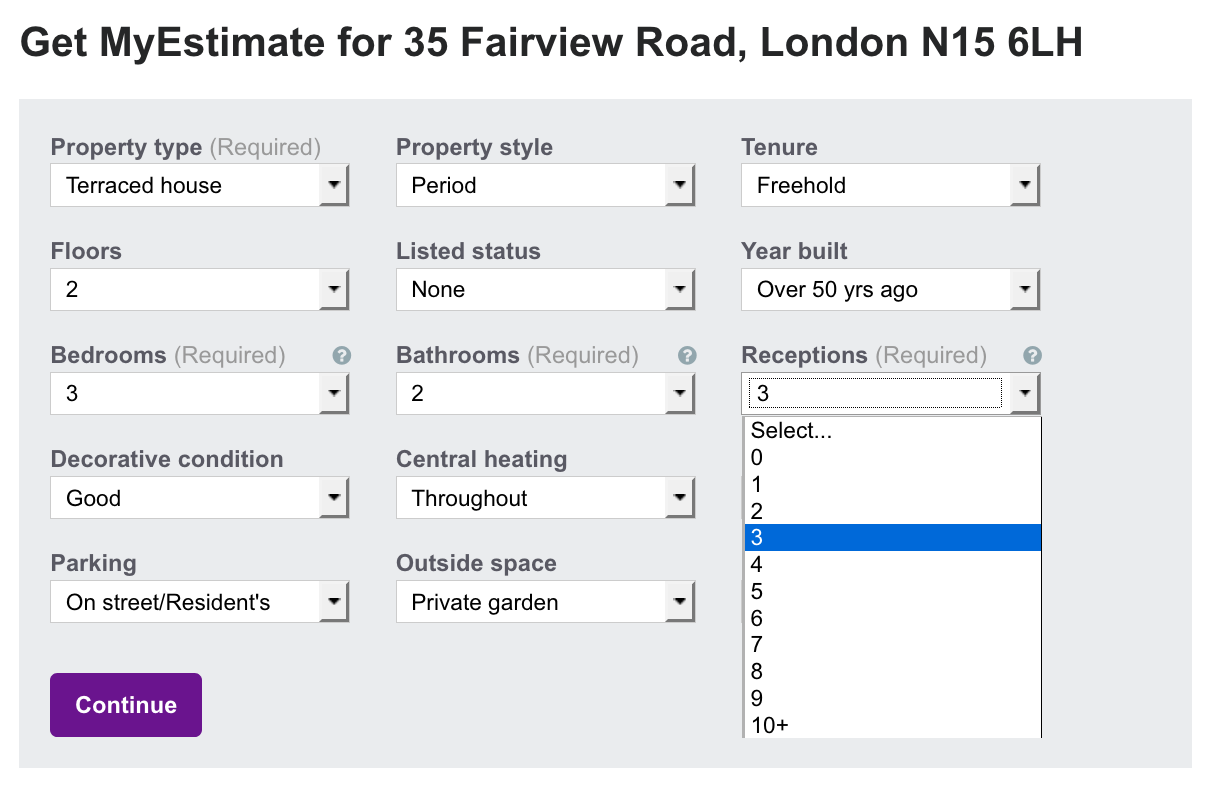Choose 10+ in the Receptions list
Image resolution: width=1212 pixels, height=790 pixels.
click(893, 726)
